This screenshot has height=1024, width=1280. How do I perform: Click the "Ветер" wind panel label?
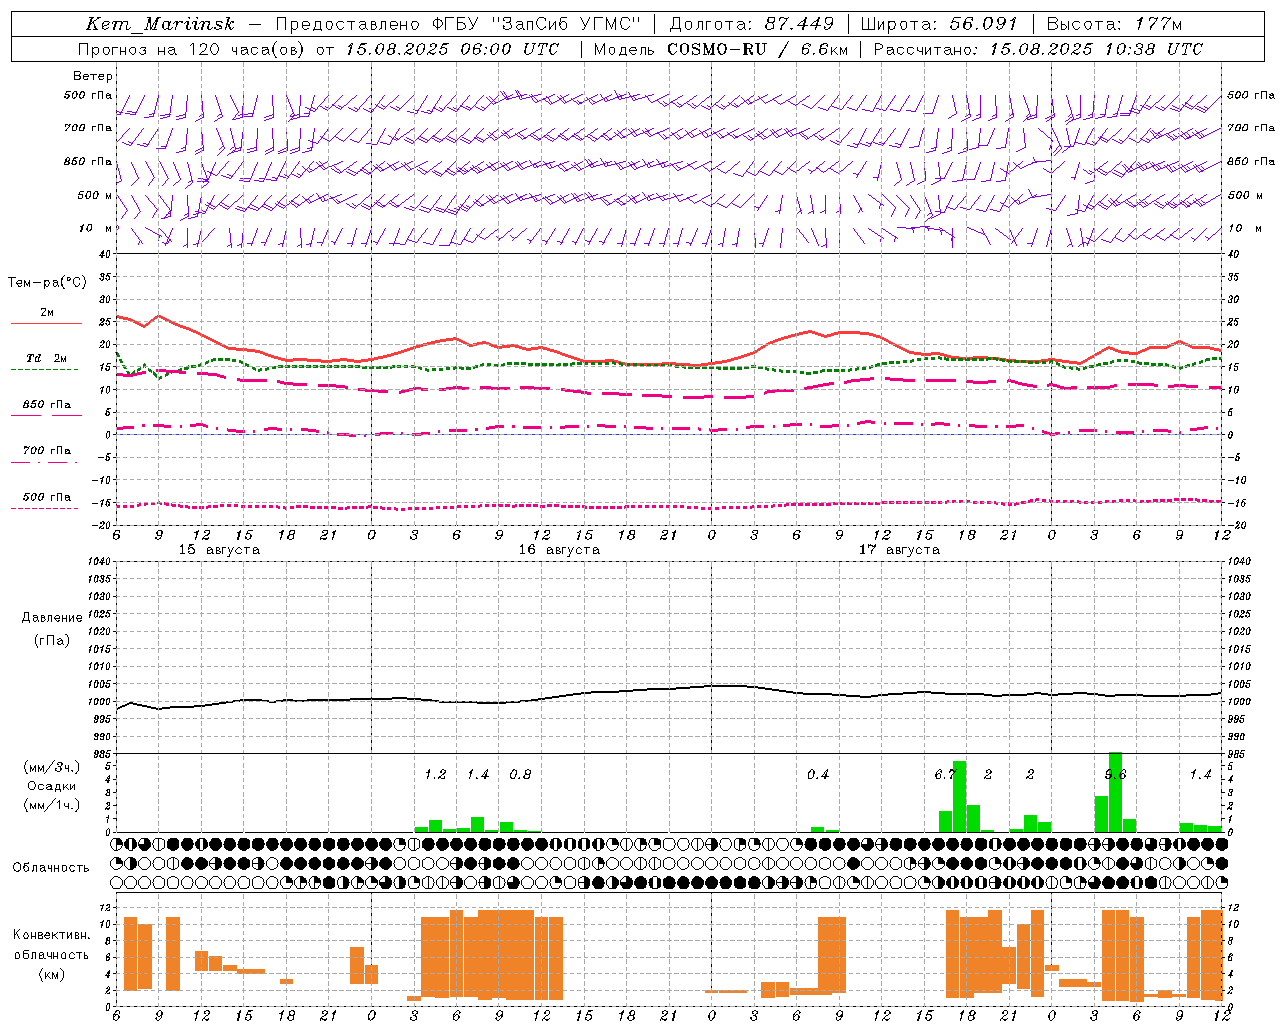(93, 76)
